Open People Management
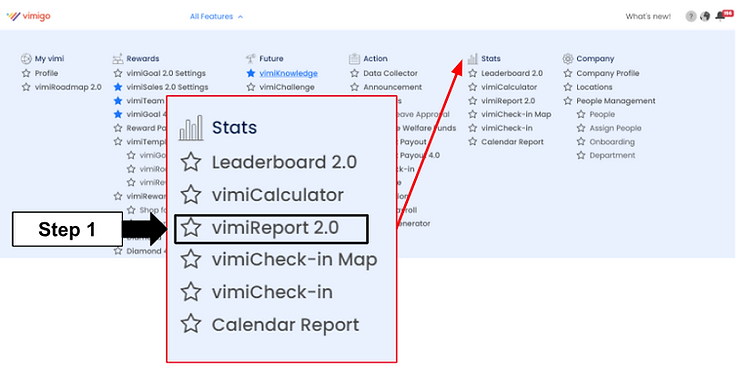Viewport: 740px width, 379px height. pyautogui.click(x=616, y=101)
